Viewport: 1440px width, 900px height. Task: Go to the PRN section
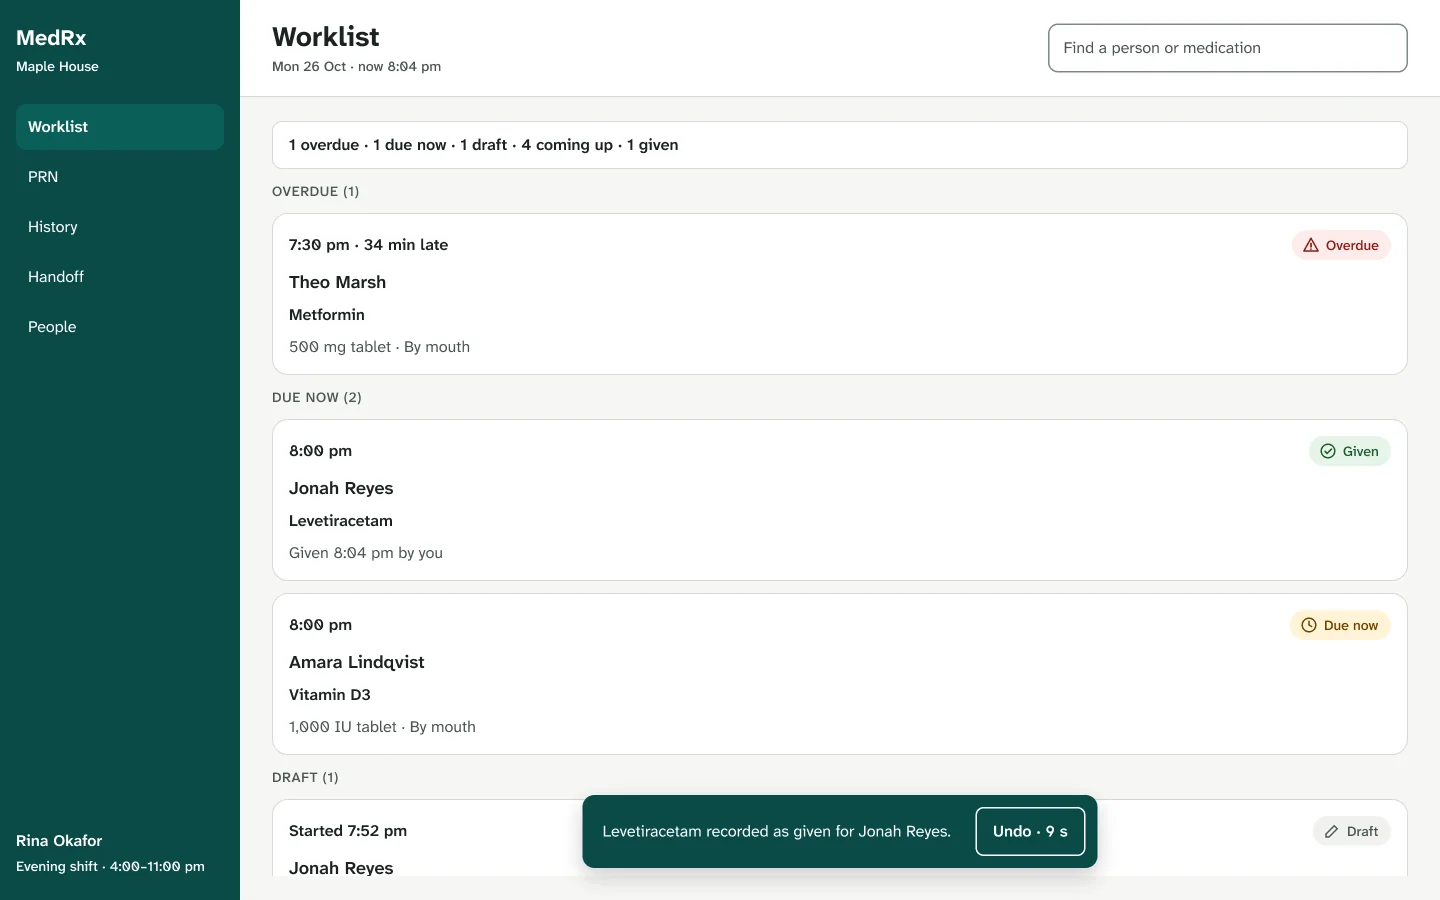tap(120, 177)
